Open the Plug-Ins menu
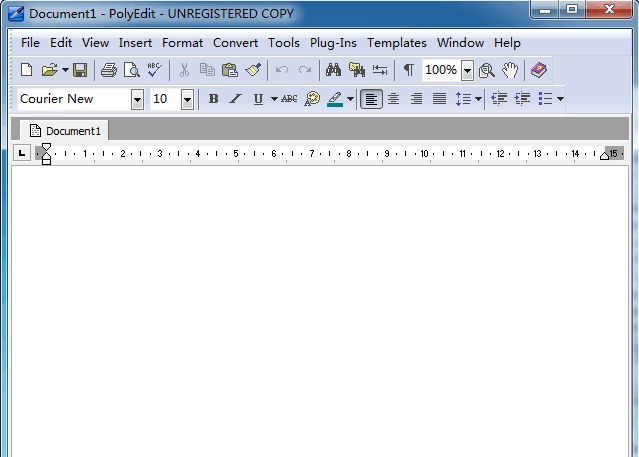 (332, 43)
